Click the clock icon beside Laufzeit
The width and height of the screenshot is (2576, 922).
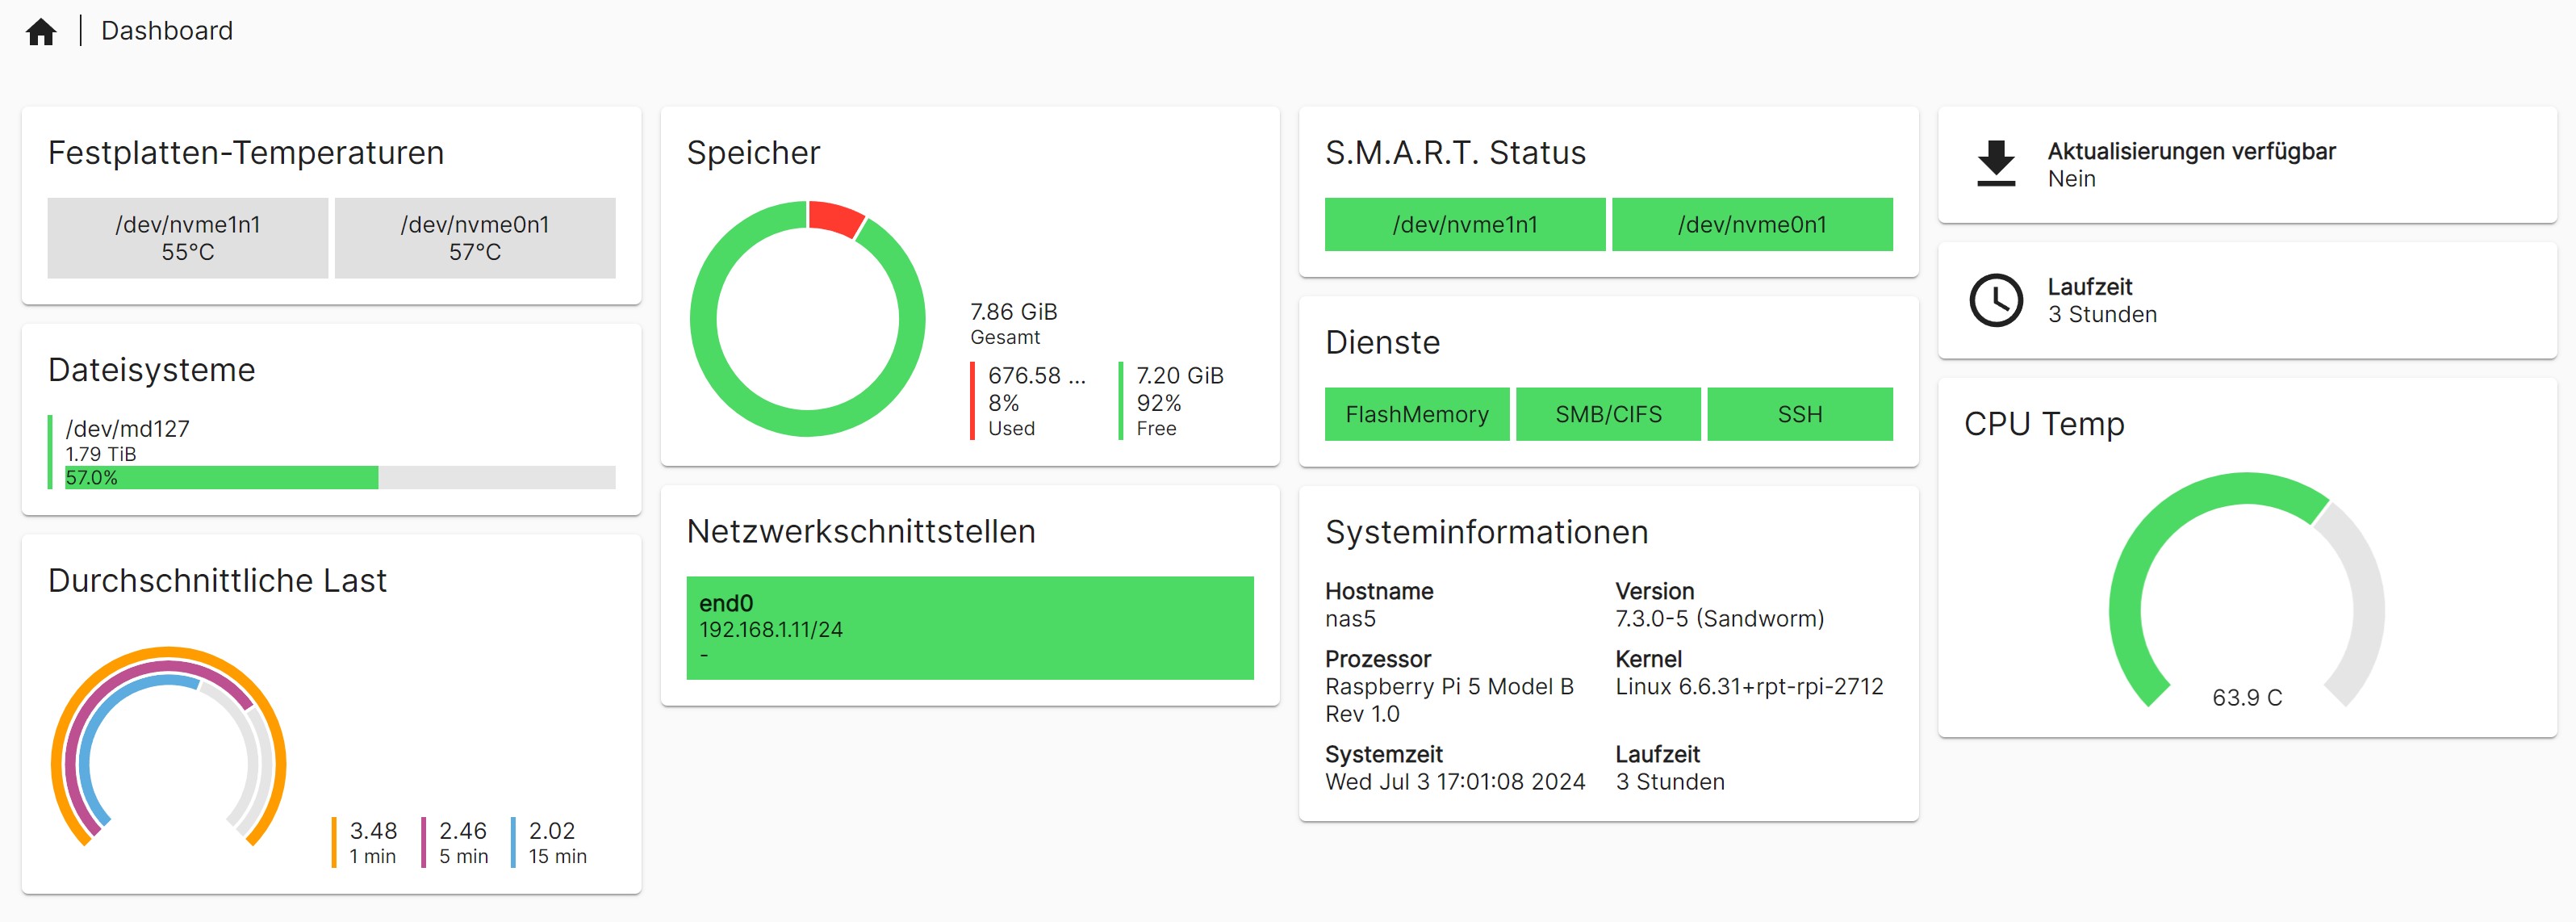1996,300
